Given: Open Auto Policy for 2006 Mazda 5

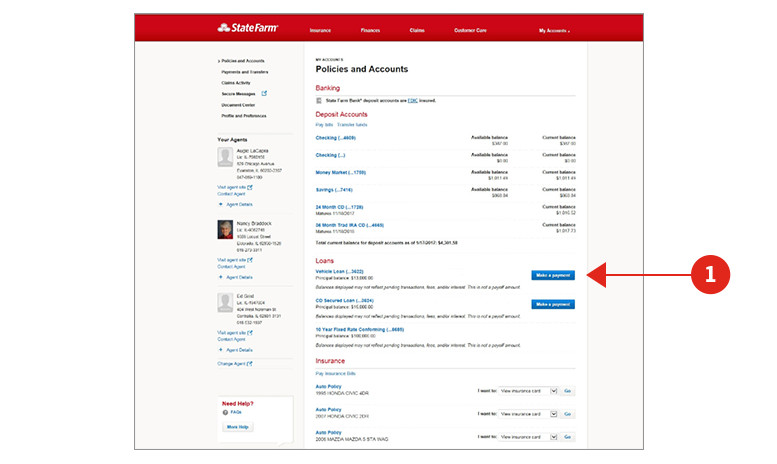Looking at the screenshot, I should coord(329,433).
